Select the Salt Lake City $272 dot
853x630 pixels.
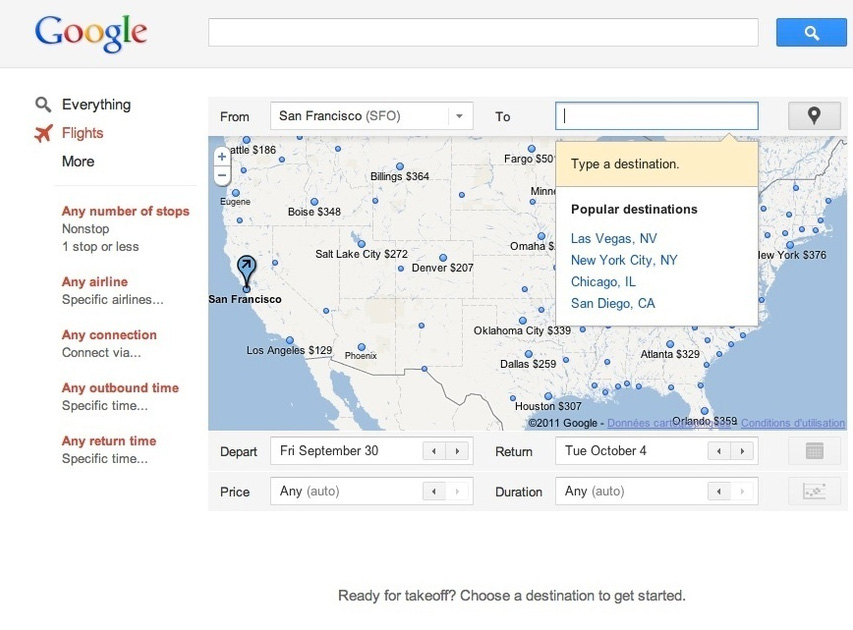tap(361, 244)
